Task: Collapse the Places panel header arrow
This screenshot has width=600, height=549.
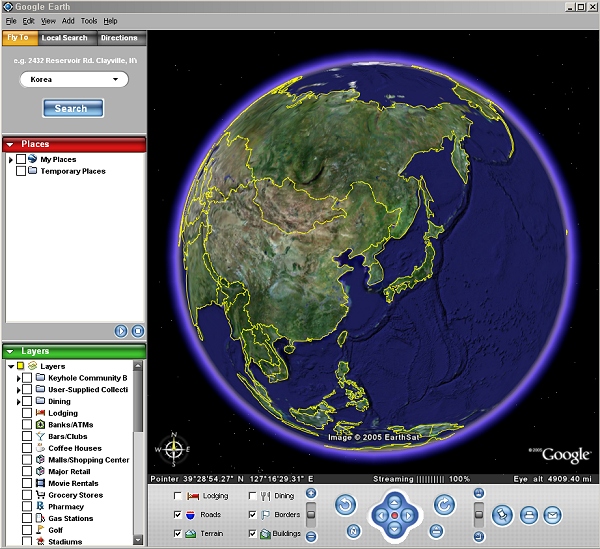Action: (x=10, y=144)
